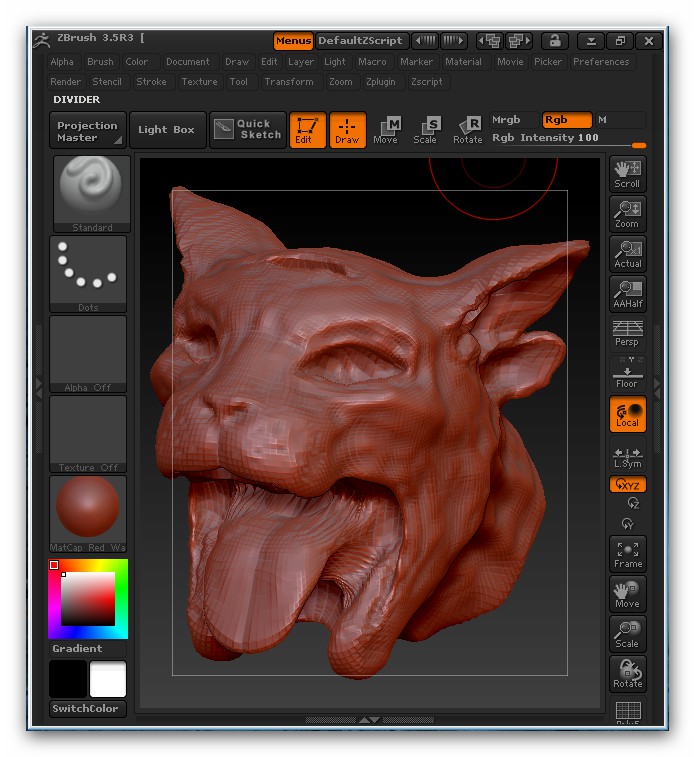Select the Move transform tool
Viewport: 695px width, 757px height.
386,130
